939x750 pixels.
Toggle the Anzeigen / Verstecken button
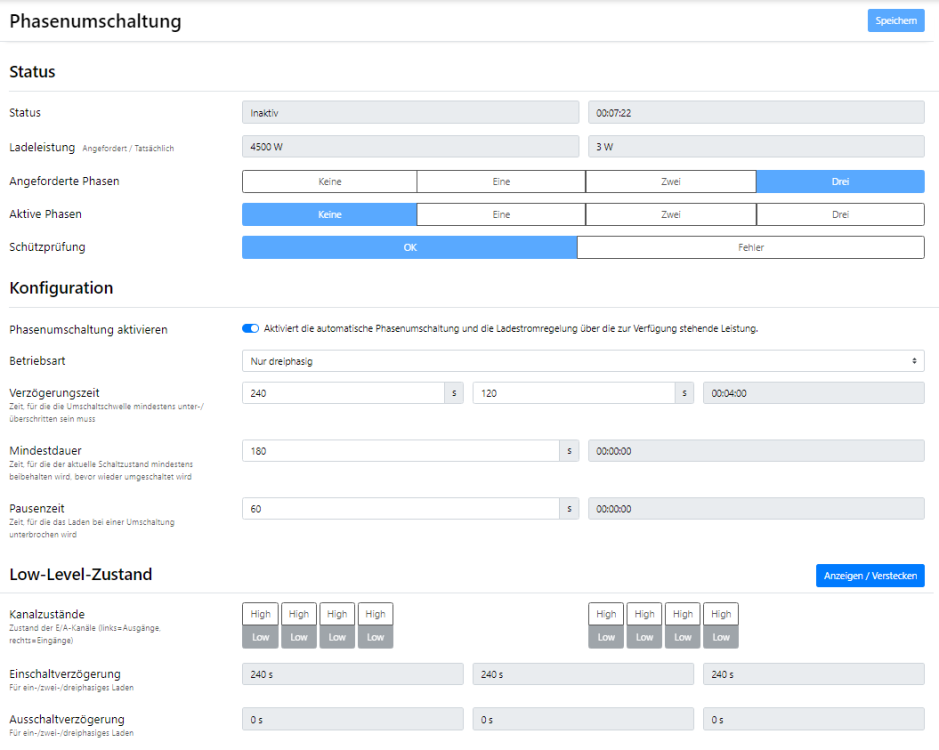(x=869, y=576)
